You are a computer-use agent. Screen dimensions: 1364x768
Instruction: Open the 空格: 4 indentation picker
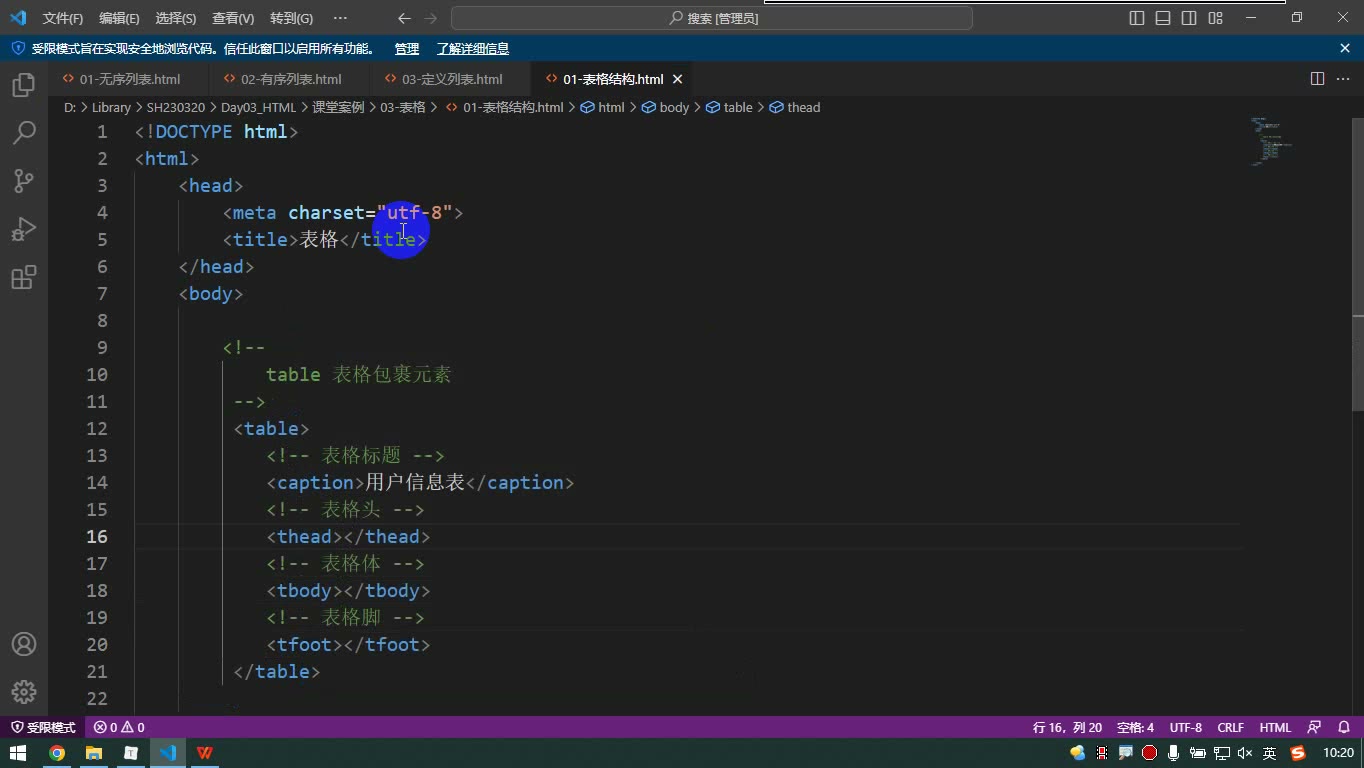click(1135, 727)
